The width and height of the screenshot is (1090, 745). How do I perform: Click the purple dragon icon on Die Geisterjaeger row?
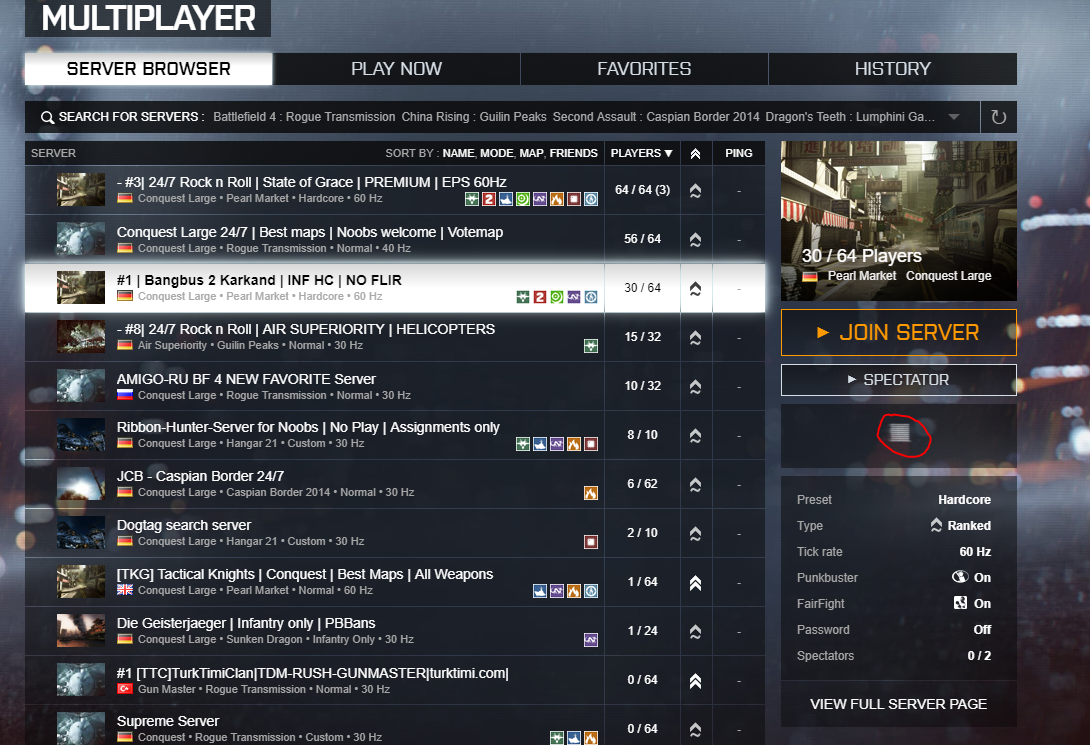(591, 640)
